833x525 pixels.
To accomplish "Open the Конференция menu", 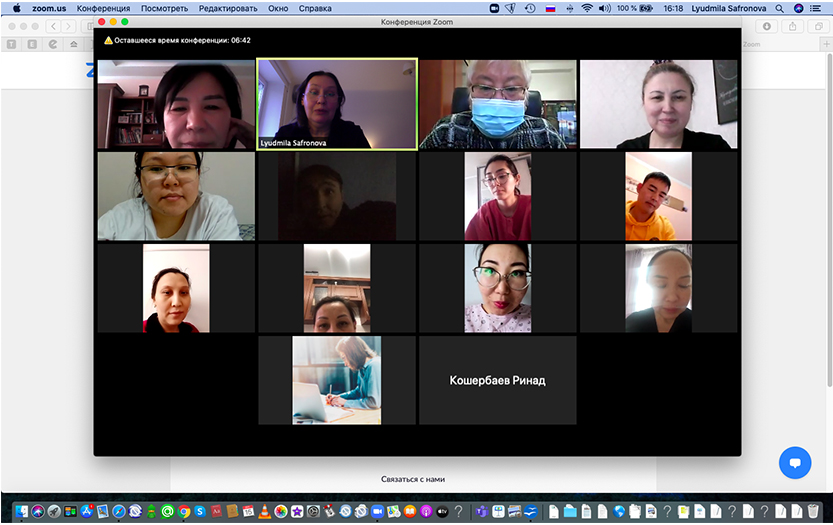I will tap(103, 8).
